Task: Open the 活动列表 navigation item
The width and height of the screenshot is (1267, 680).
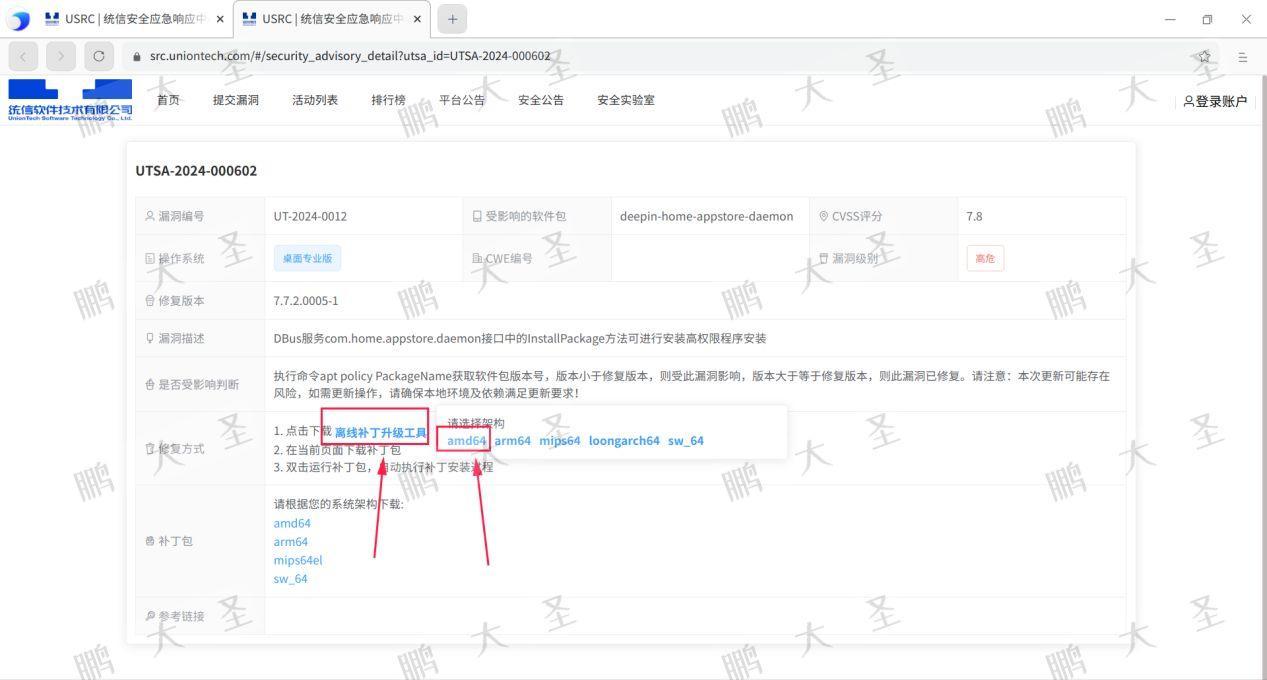Action: (x=315, y=100)
